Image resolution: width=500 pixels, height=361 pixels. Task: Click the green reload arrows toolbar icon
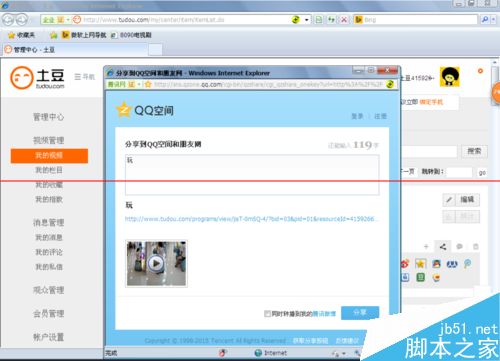click(331, 20)
